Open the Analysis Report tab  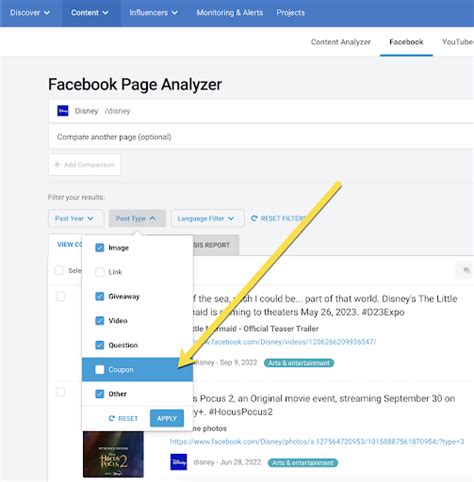coord(216,245)
